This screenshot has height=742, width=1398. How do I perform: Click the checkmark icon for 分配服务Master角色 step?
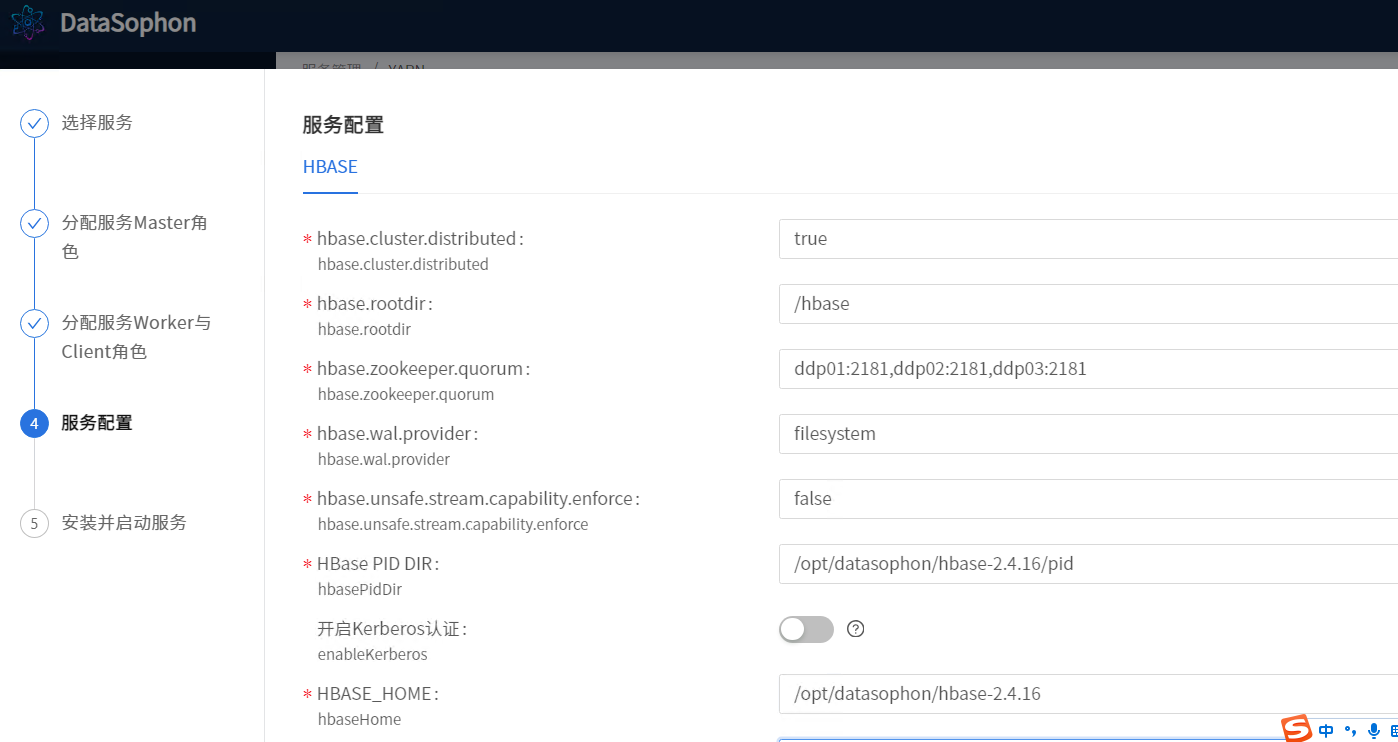[35, 223]
